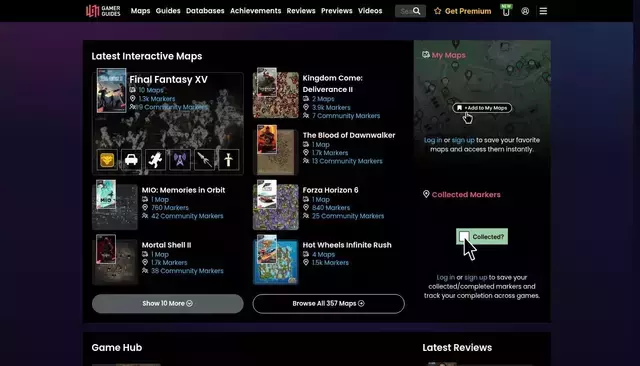Click '7 Community Markers' text
Screen dimensions: 640x366
(x=346, y=116)
